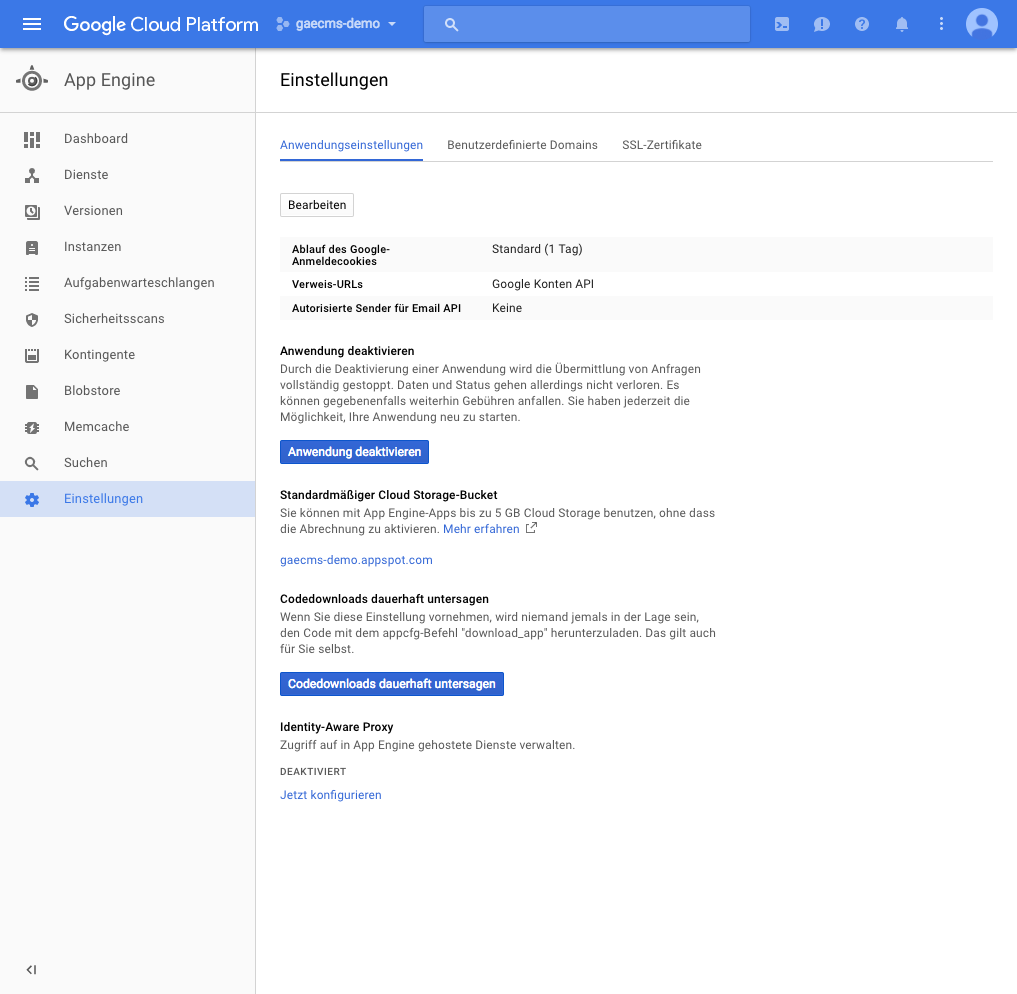Click the Bearbeiten button
This screenshot has width=1017, height=994.
317,205
